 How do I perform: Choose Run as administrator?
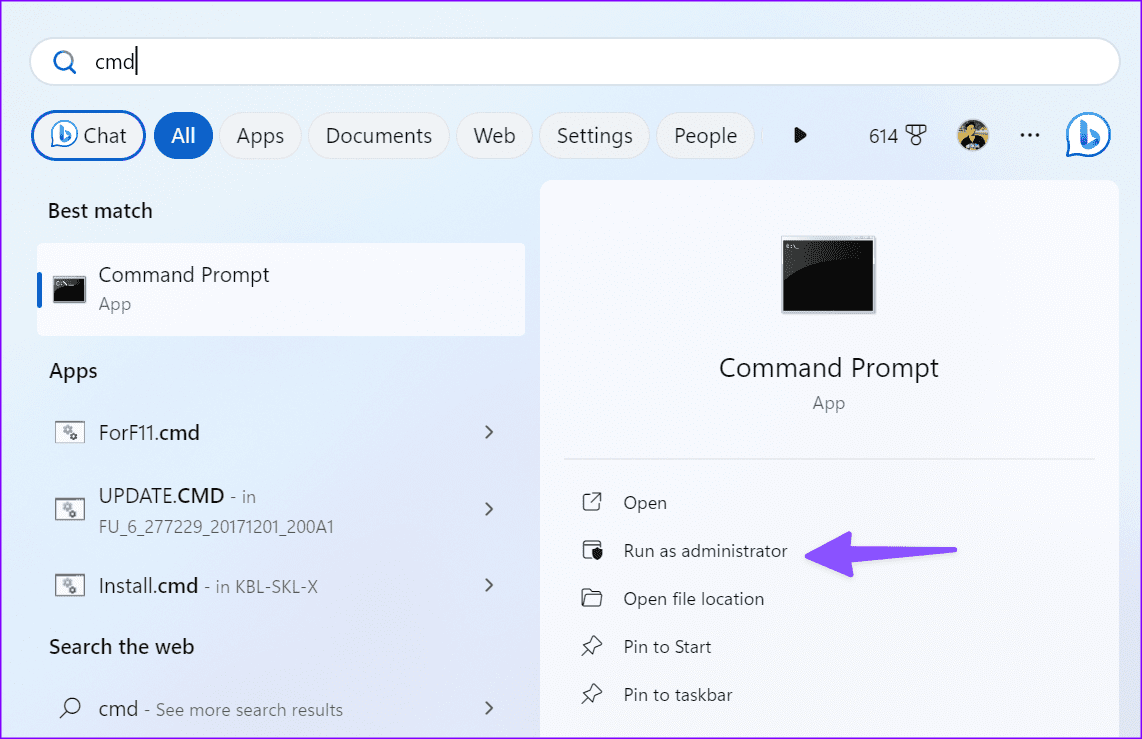pos(705,551)
